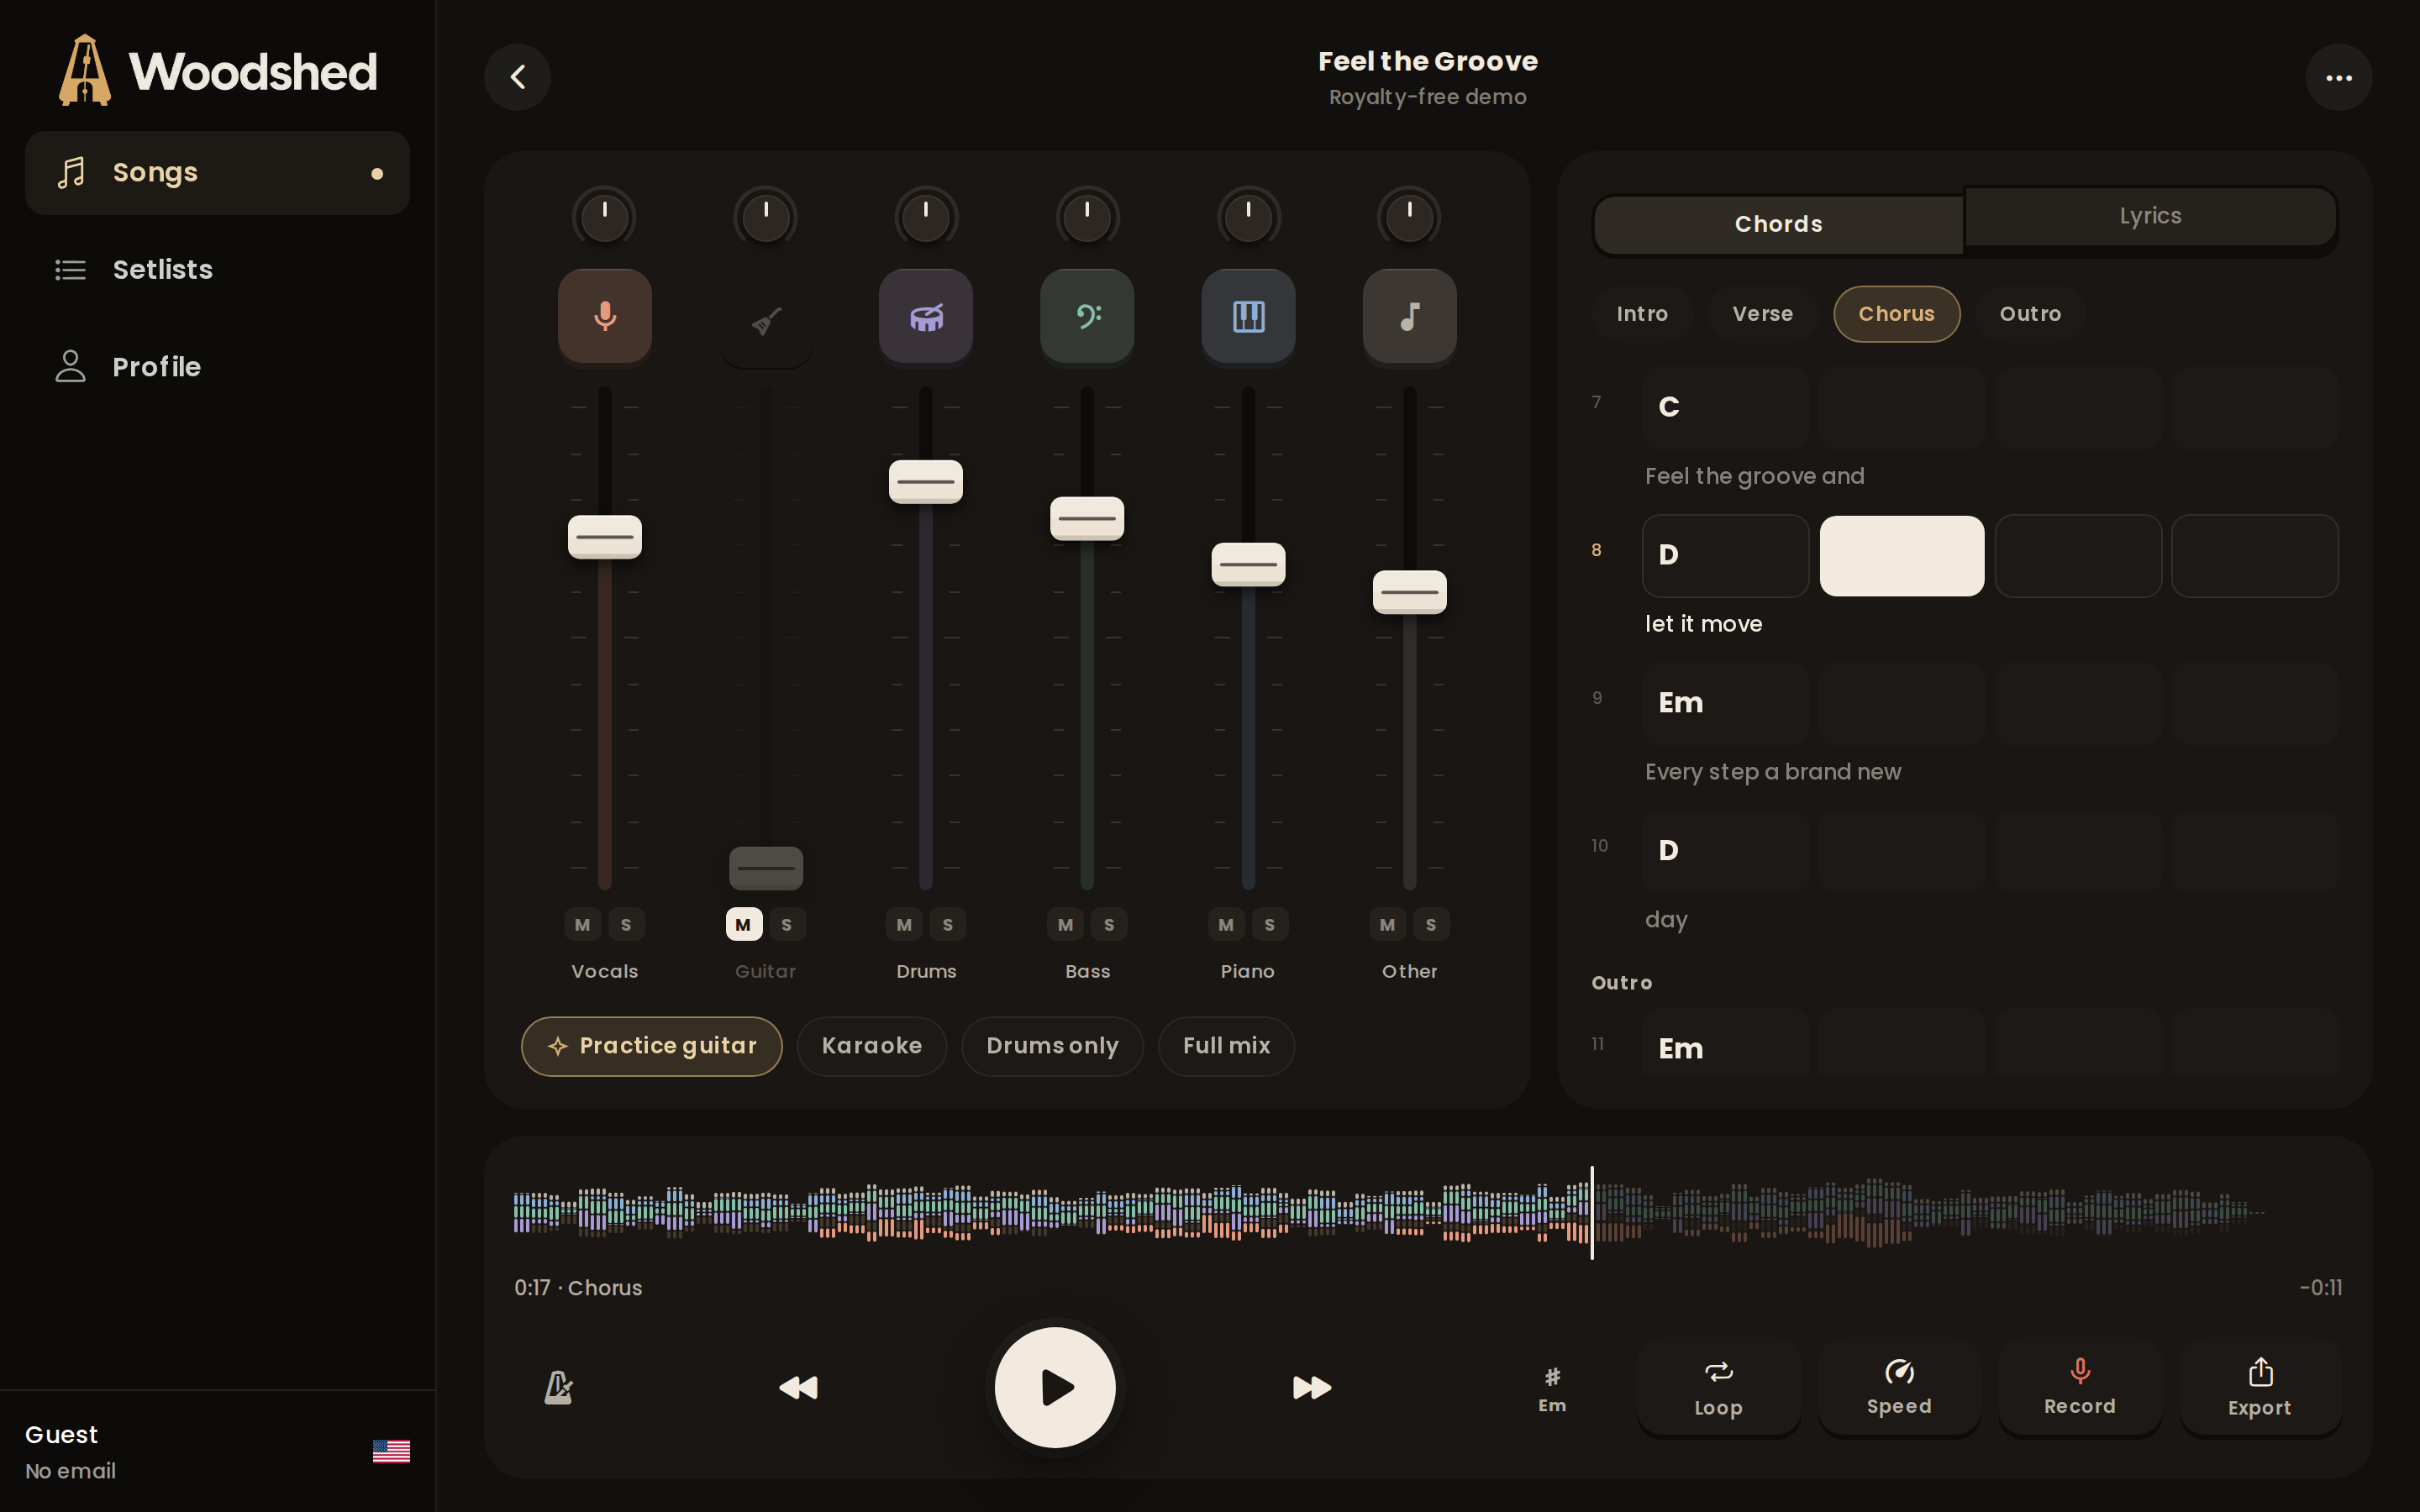Select the Chorus section chip
The image size is (2420, 1512).
(x=1896, y=314)
